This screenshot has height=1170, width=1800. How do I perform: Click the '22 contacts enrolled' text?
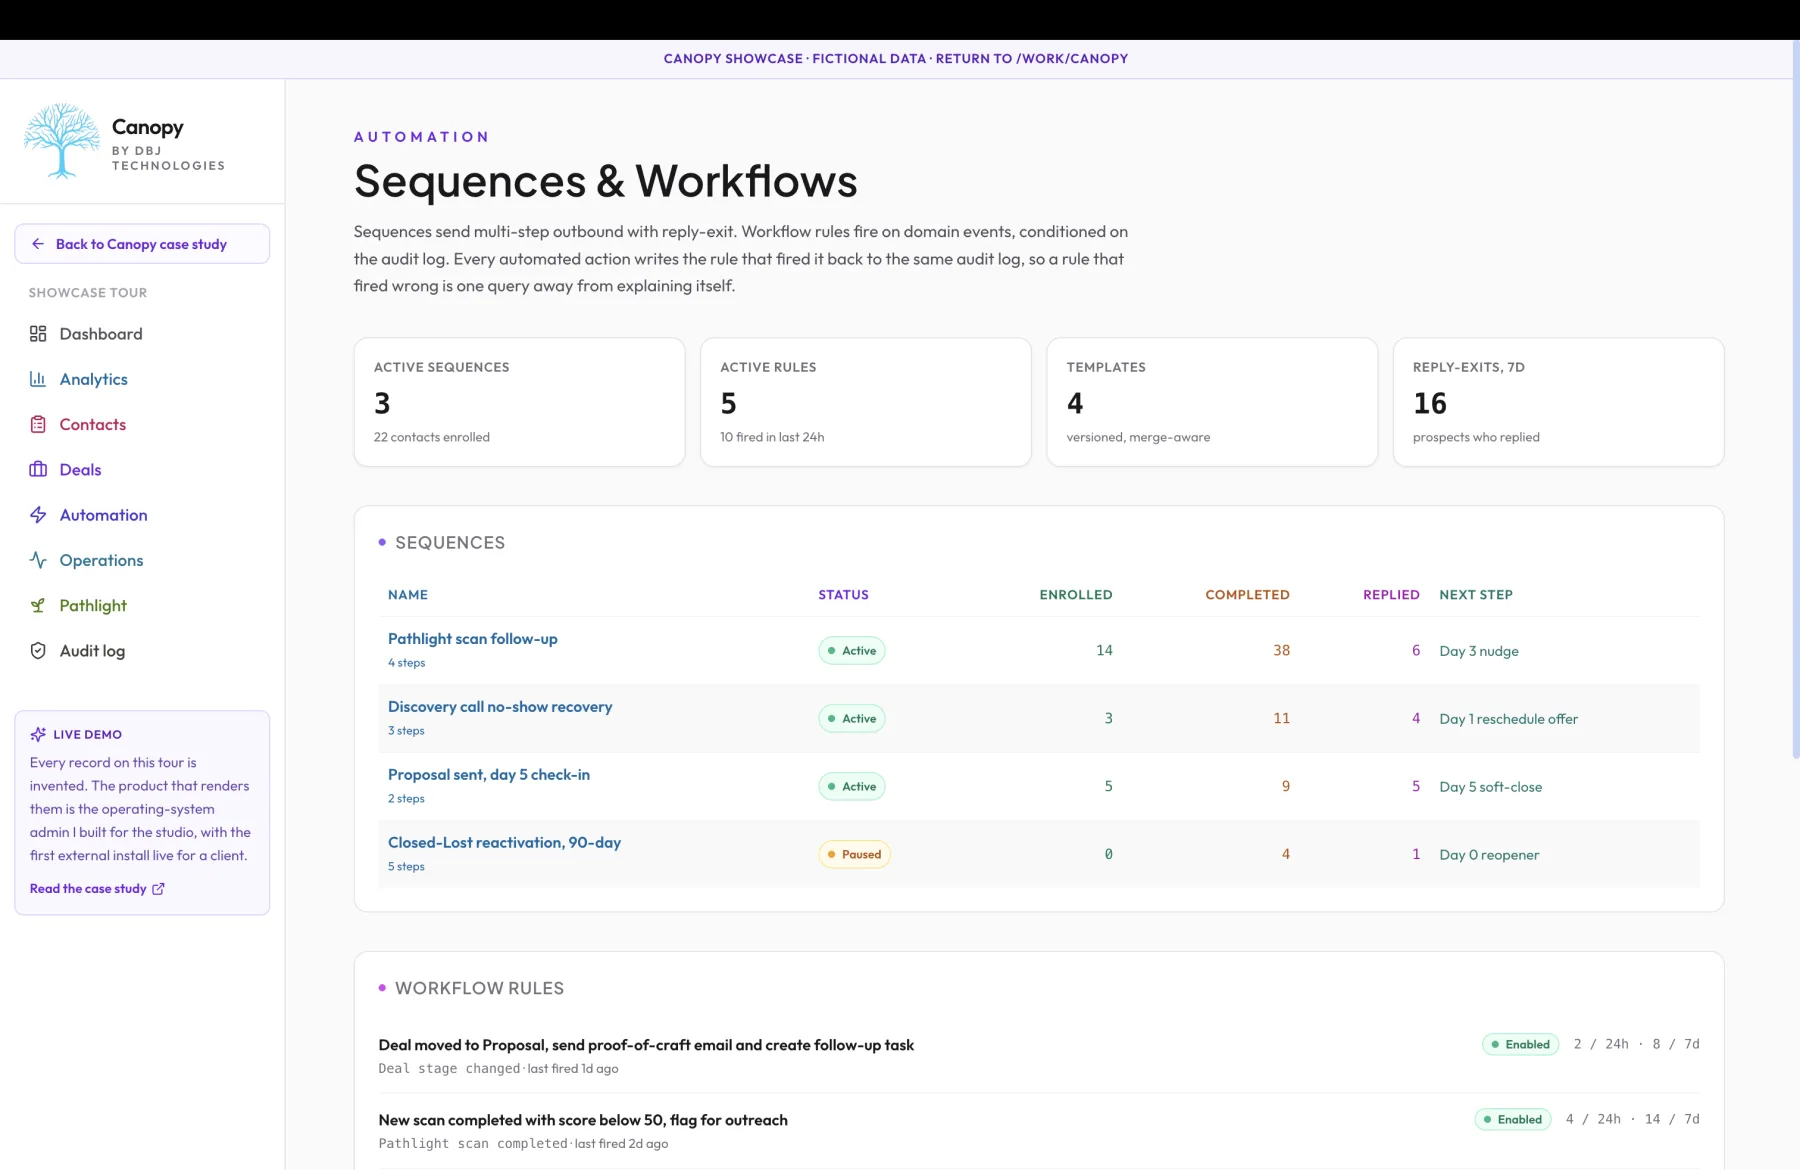tap(432, 437)
